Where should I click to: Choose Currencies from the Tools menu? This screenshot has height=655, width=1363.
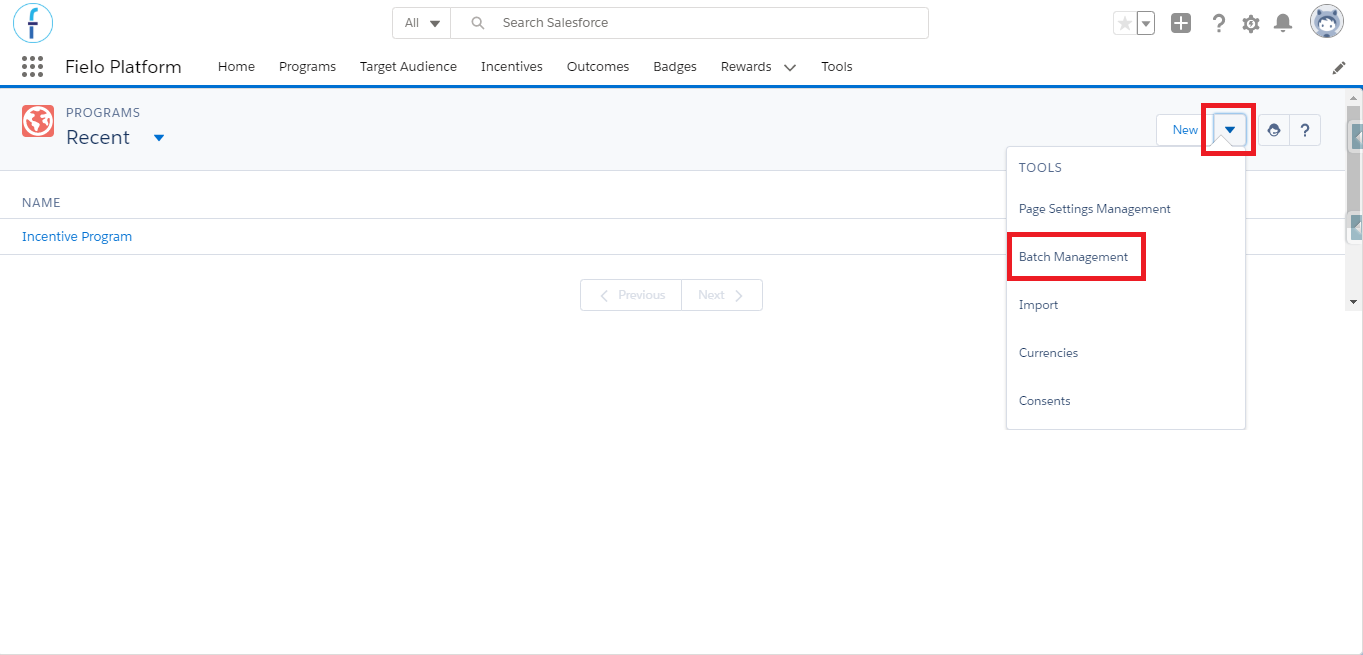click(1048, 353)
